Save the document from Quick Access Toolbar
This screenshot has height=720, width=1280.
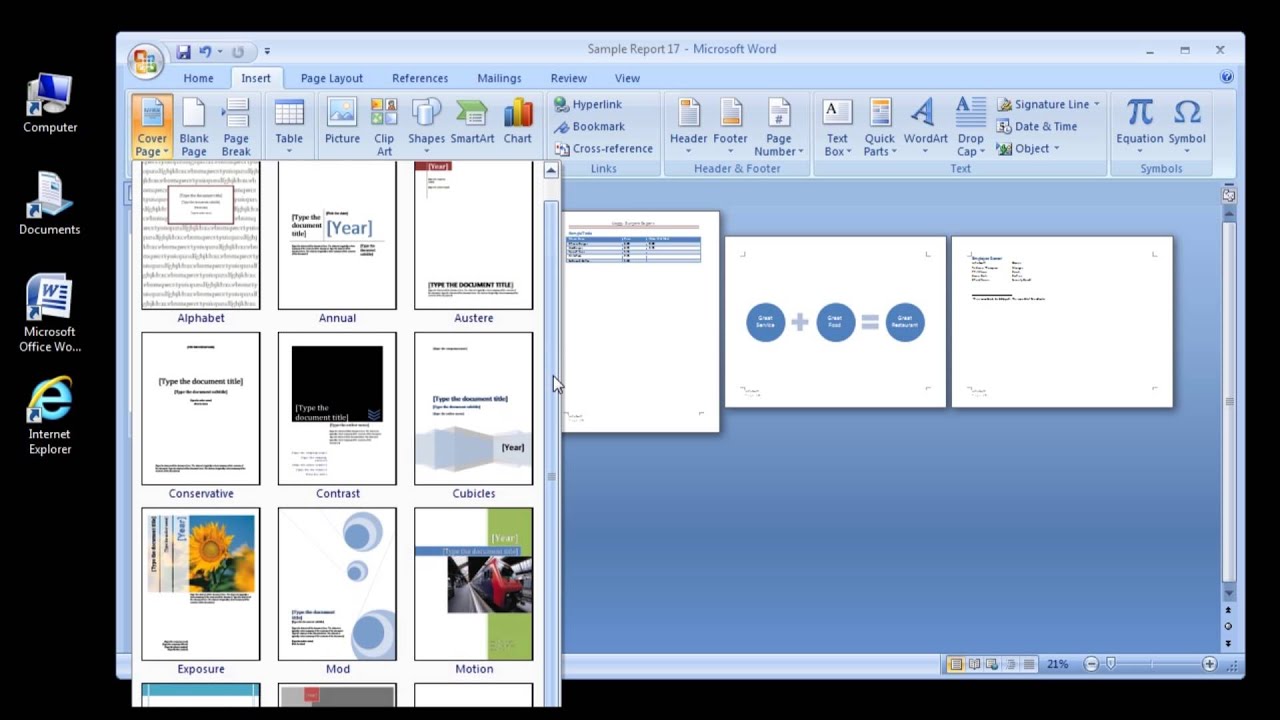click(x=183, y=52)
